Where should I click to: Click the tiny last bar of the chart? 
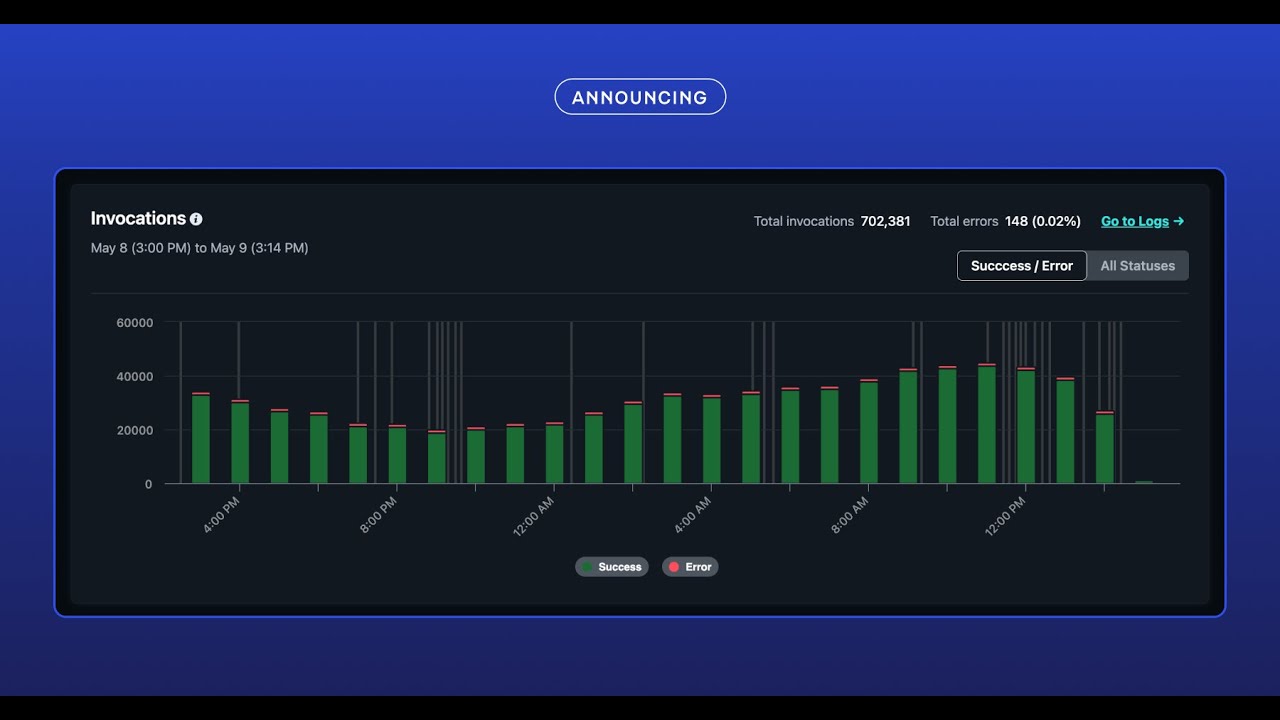coord(1144,482)
